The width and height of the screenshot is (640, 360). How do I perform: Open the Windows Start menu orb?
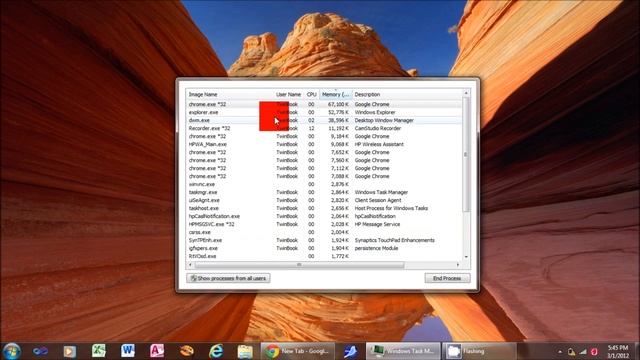click(x=11, y=351)
